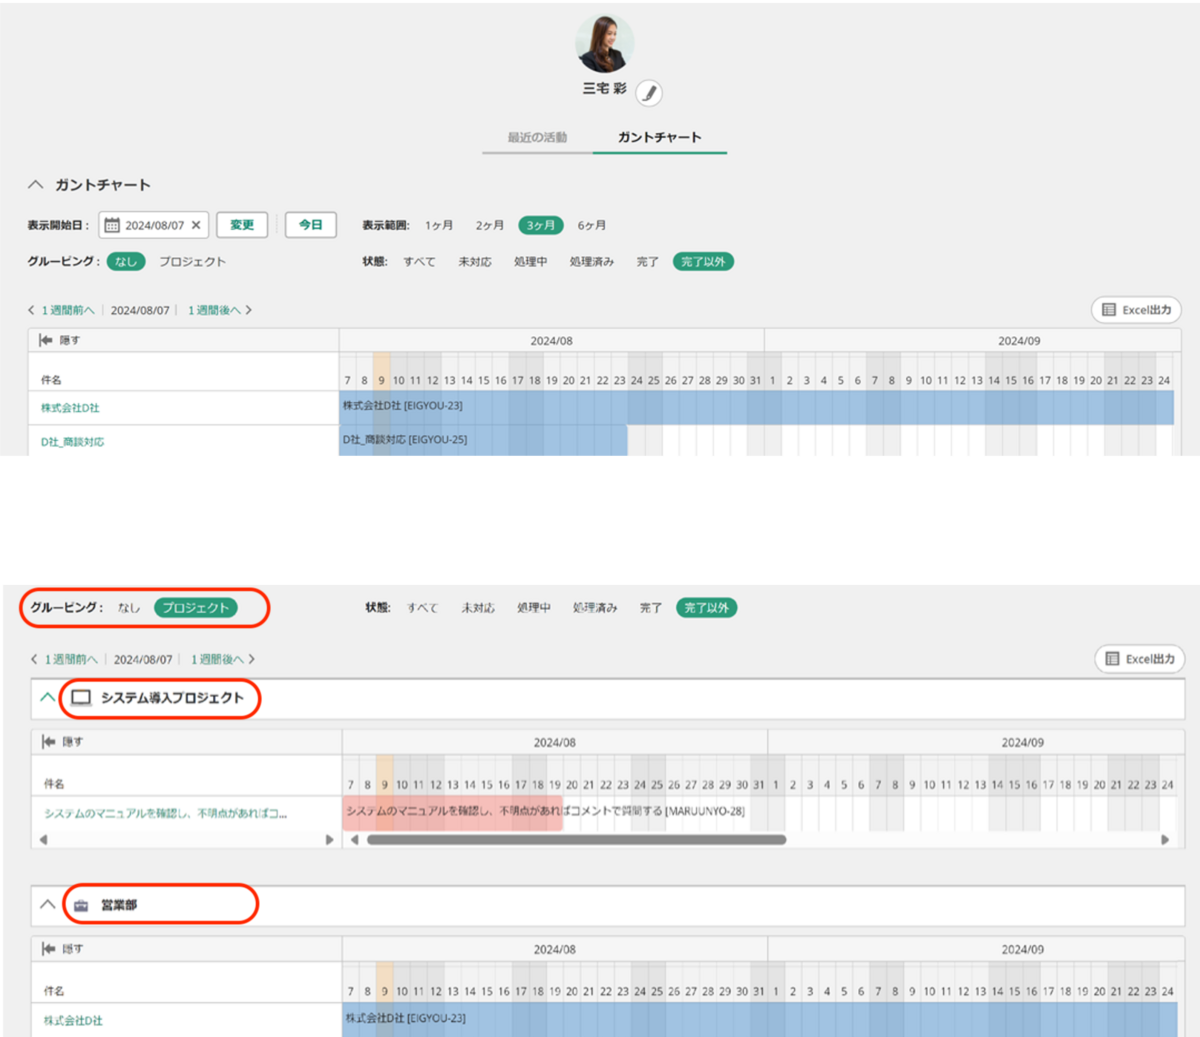Hide columns in the 営業部 chart
This screenshot has width=1200, height=1037.
[x=62, y=948]
